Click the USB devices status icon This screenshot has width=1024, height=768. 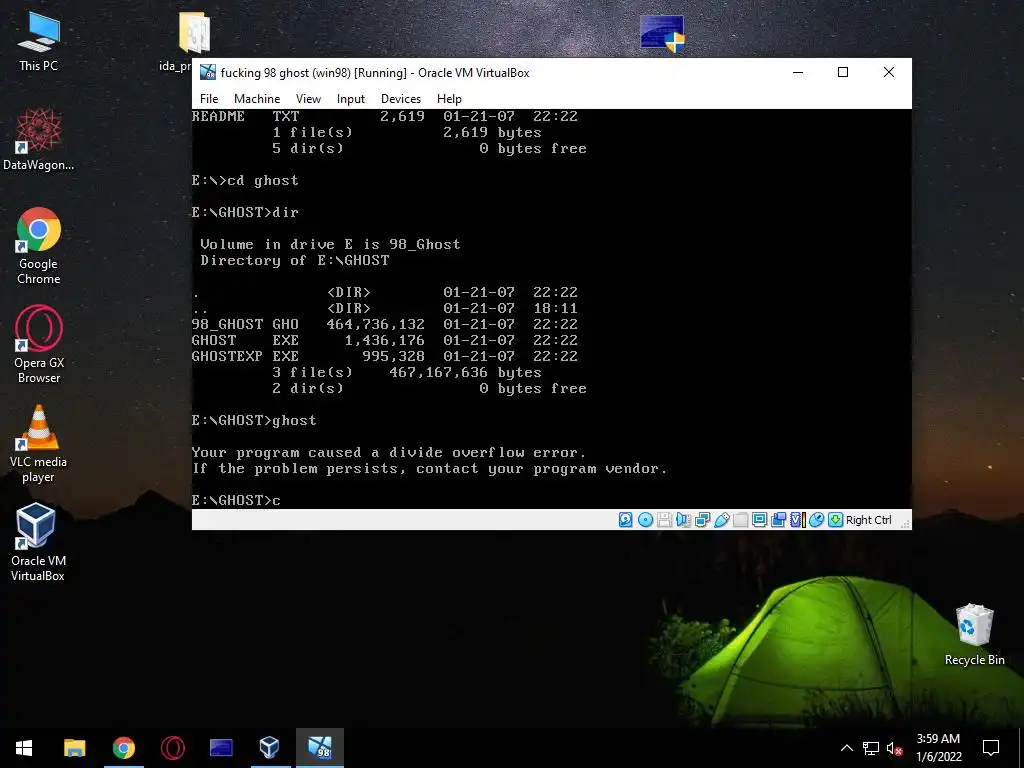[x=721, y=520]
